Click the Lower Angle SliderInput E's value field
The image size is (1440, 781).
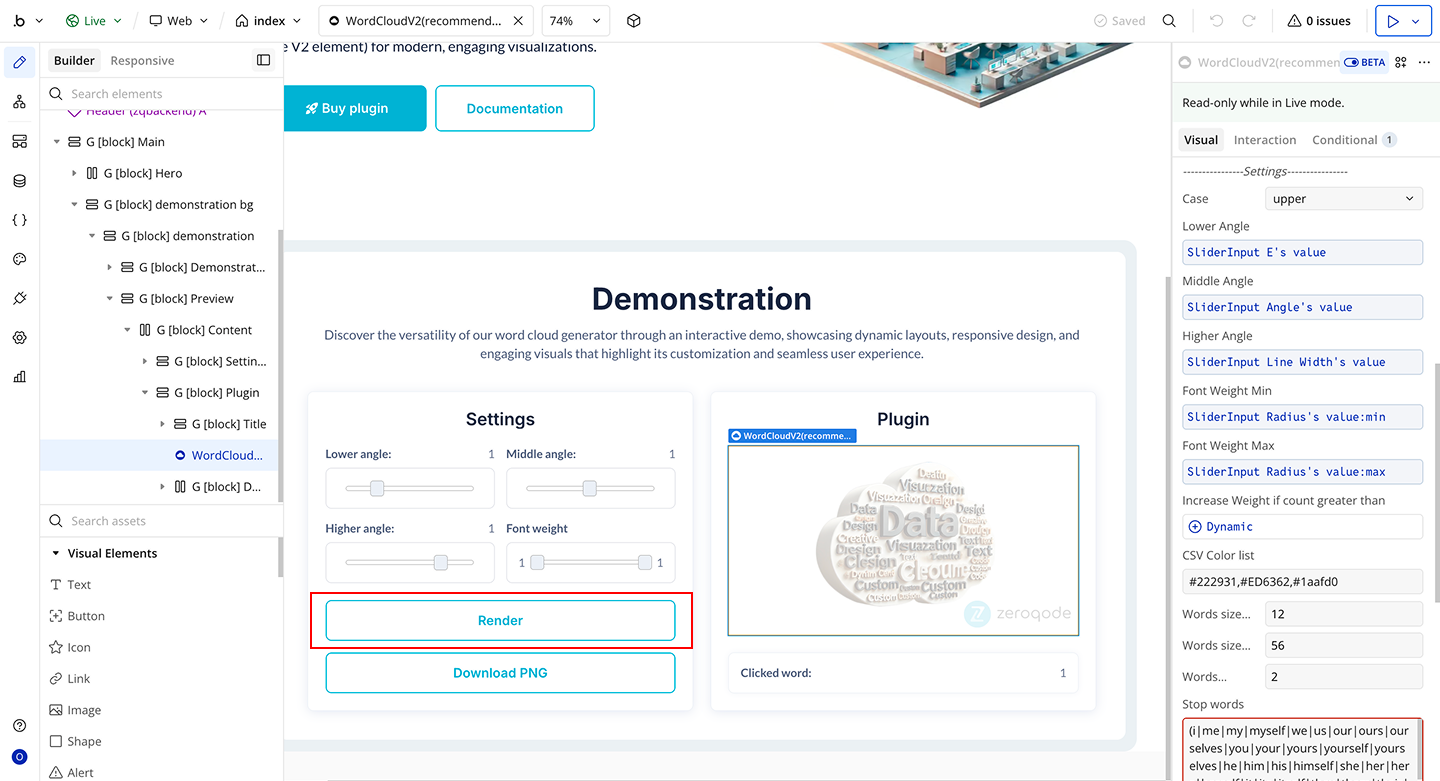click(1302, 252)
